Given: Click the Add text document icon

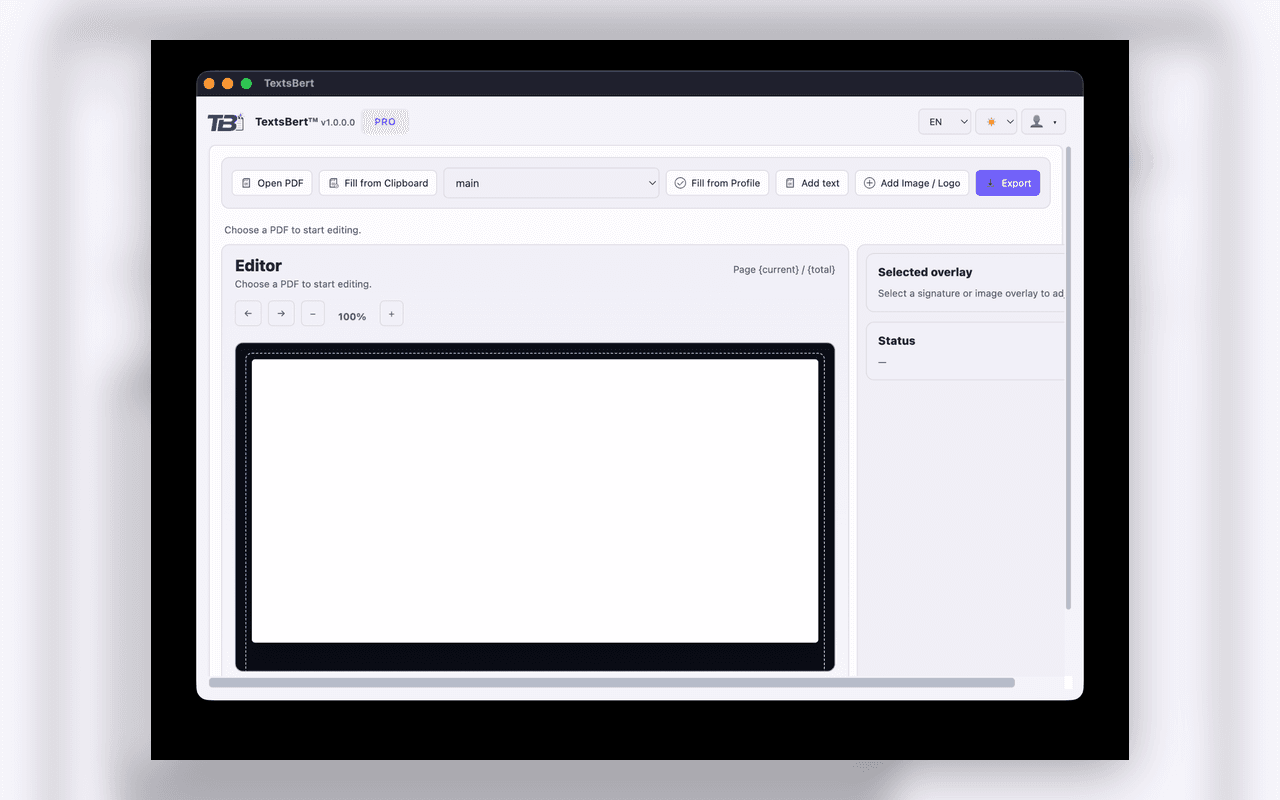Looking at the screenshot, I should click(790, 183).
